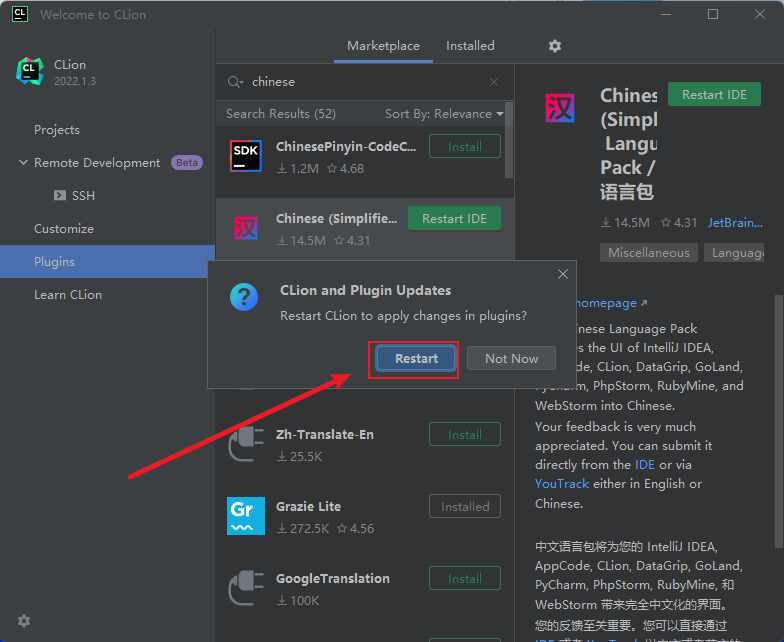Image resolution: width=784 pixels, height=642 pixels.
Task: Click the Language tag in plugin details
Action: pyautogui.click(x=734, y=253)
